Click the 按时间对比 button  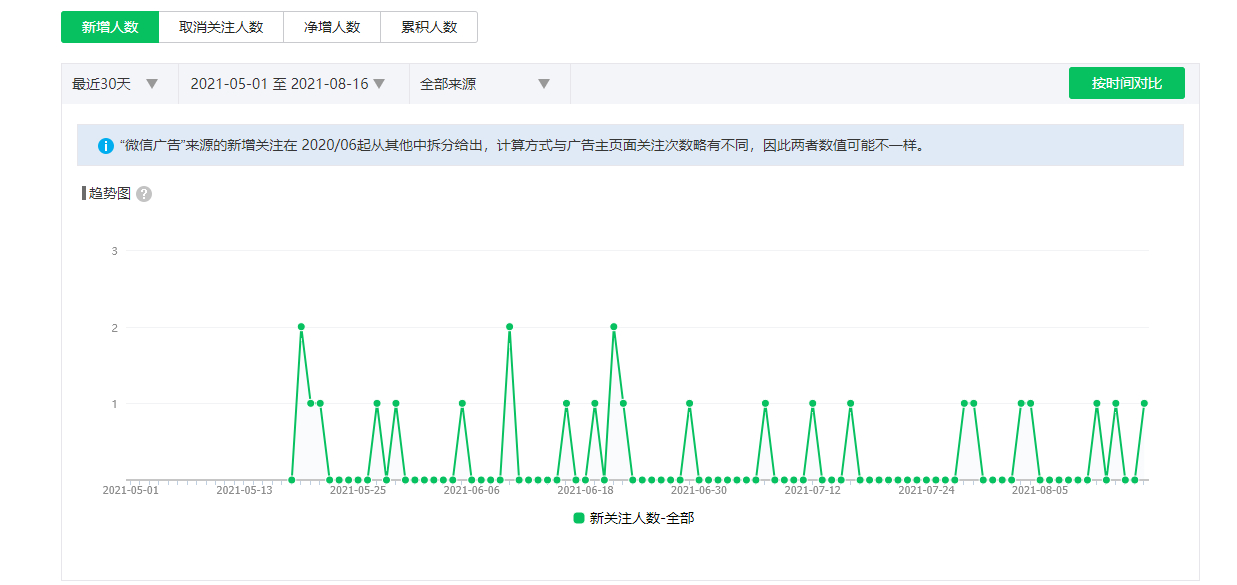click(1126, 83)
